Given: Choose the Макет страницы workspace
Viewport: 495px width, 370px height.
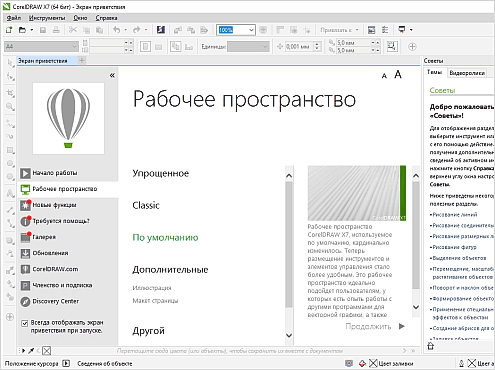Looking at the screenshot, I should tap(155, 301).
